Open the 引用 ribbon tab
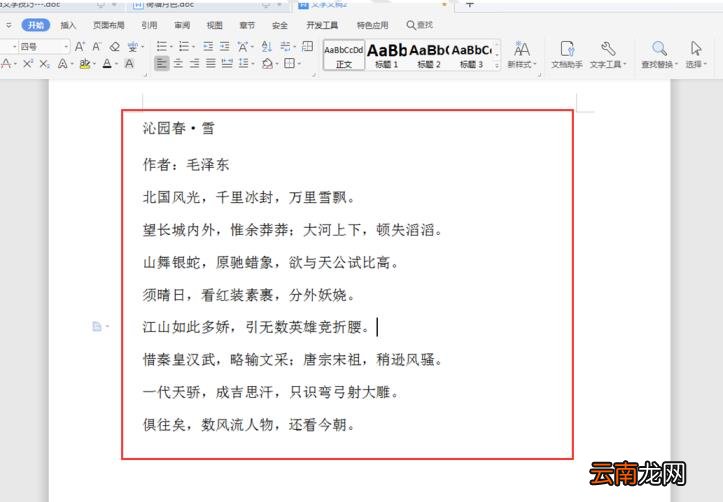 click(x=149, y=25)
